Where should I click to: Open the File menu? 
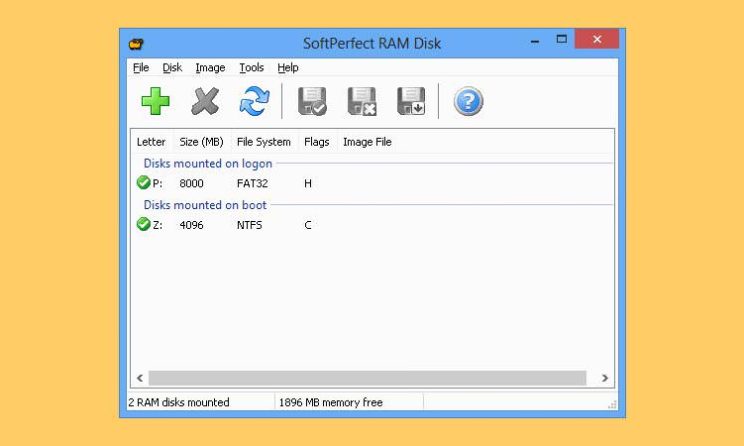140,68
